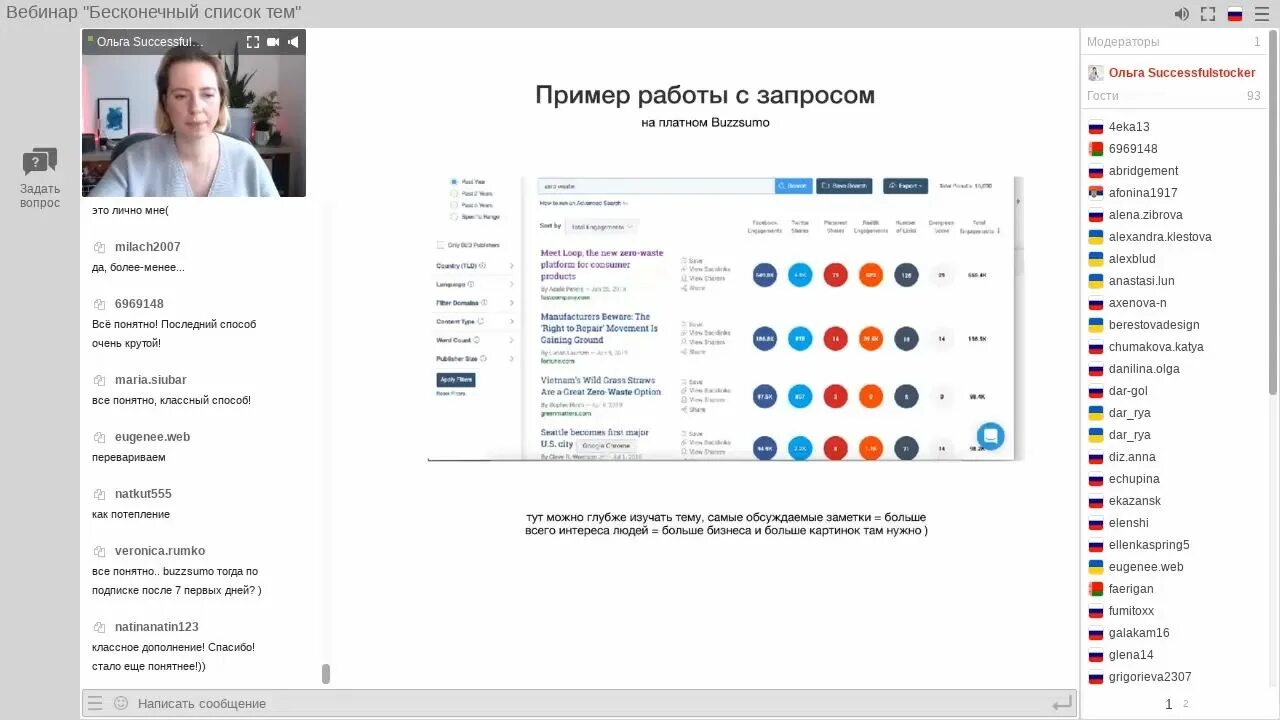The height and width of the screenshot is (720, 1280).
Task: Mute the speaker icon on Ольга's webcam
Action: [x=293, y=42]
